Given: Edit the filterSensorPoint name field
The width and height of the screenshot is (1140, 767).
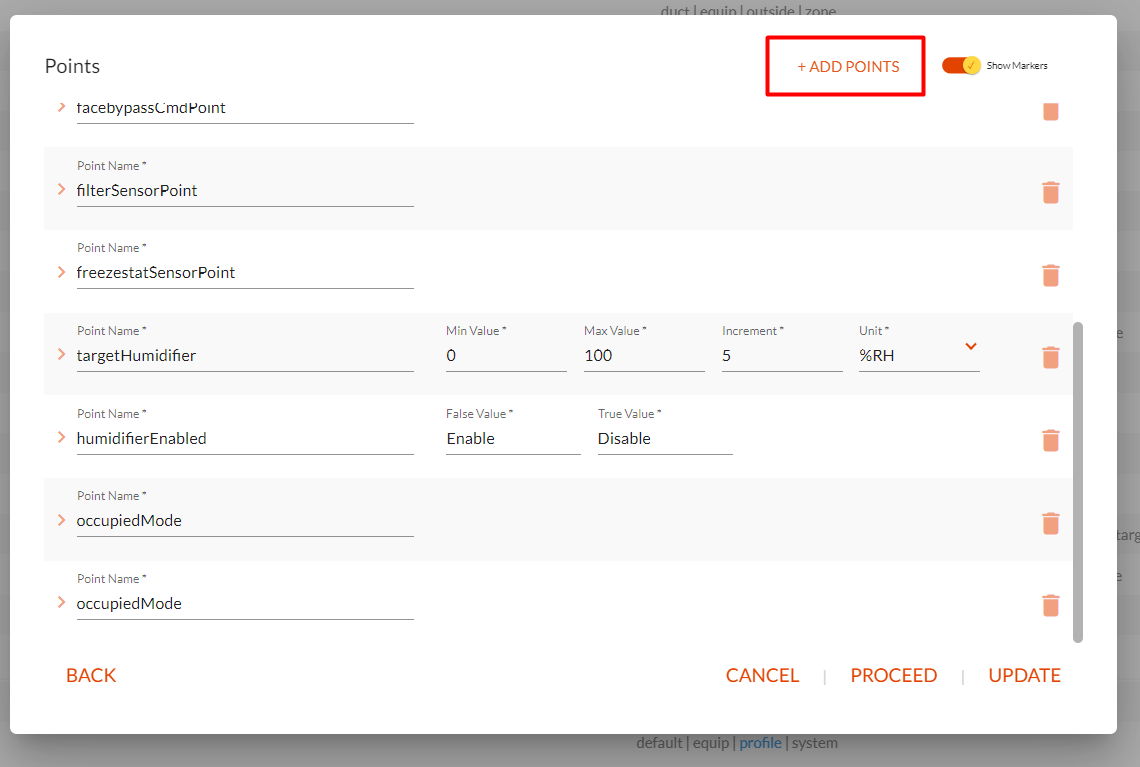Looking at the screenshot, I should pyautogui.click(x=245, y=191).
